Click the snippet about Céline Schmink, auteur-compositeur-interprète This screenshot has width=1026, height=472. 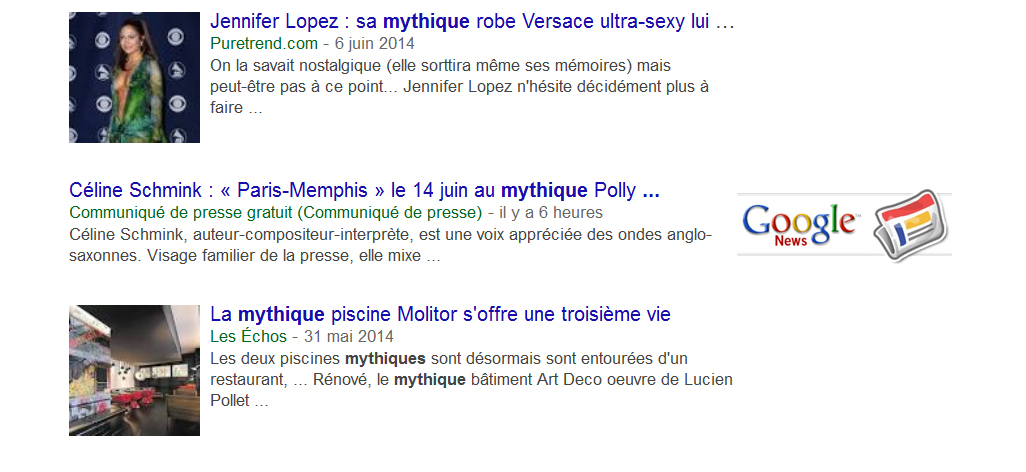coord(390,245)
